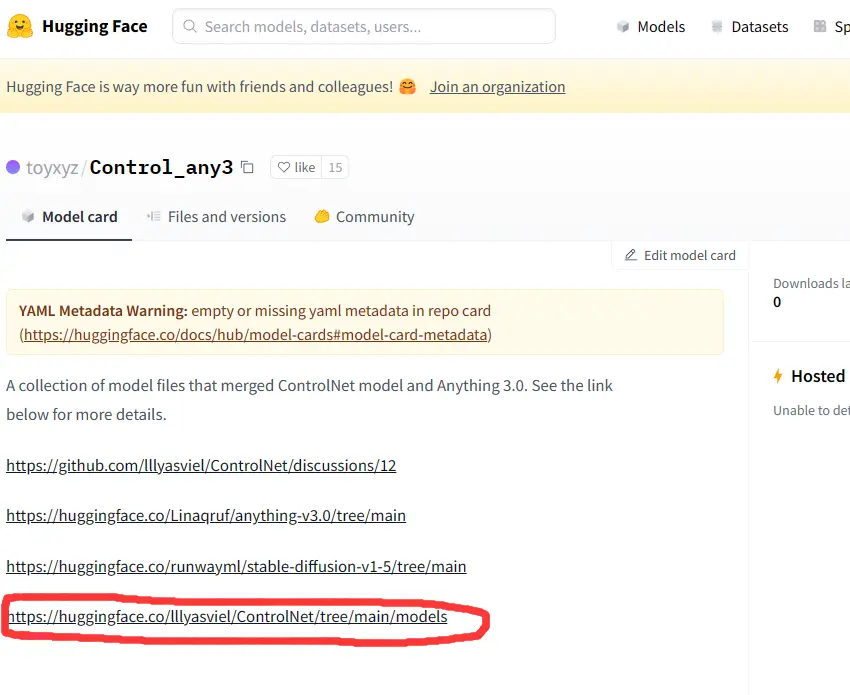The height and width of the screenshot is (695, 850).
Task: Click the Datasets stack icon
Action: point(717,27)
